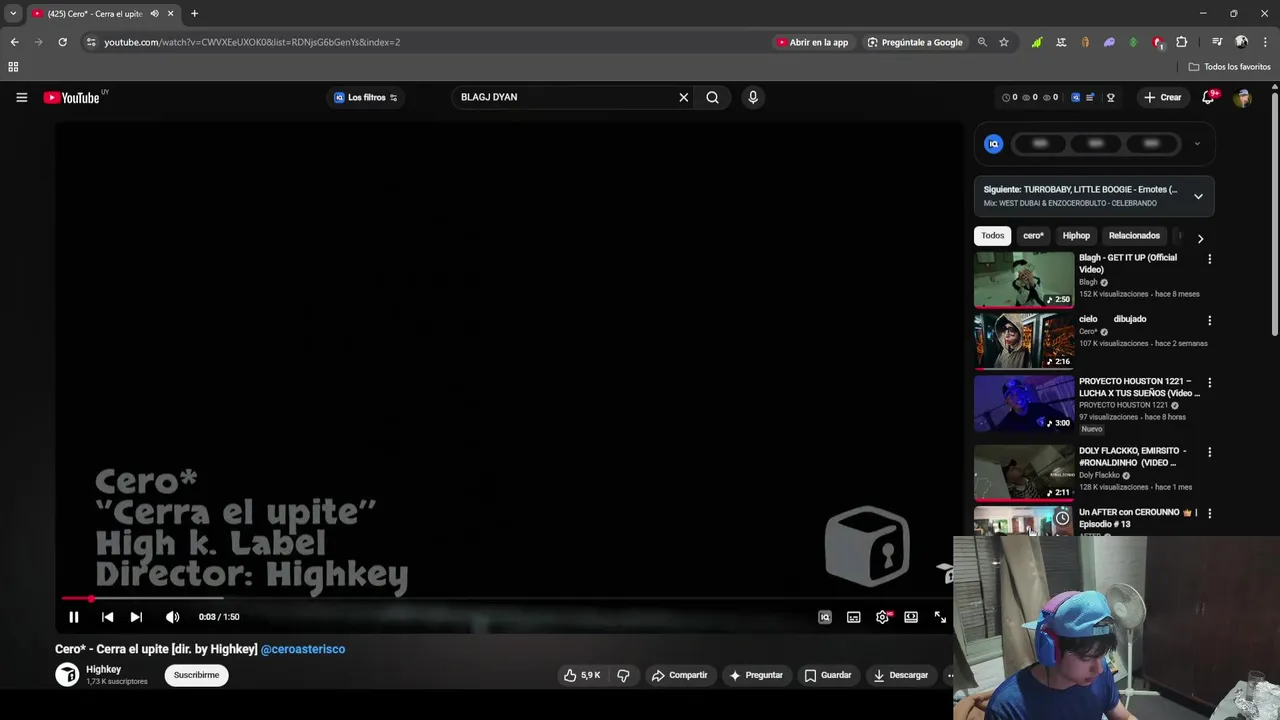This screenshot has height=720, width=1280.
Task: Toggle subtitles in the player
Action: pos(853,617)
